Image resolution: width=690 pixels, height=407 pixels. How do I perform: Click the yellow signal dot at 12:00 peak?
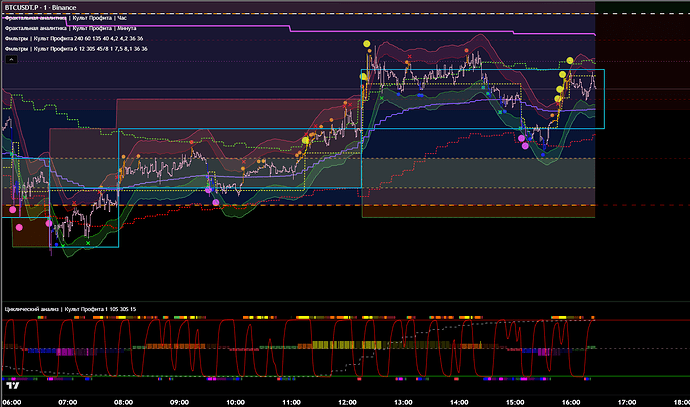click(366, 46)
